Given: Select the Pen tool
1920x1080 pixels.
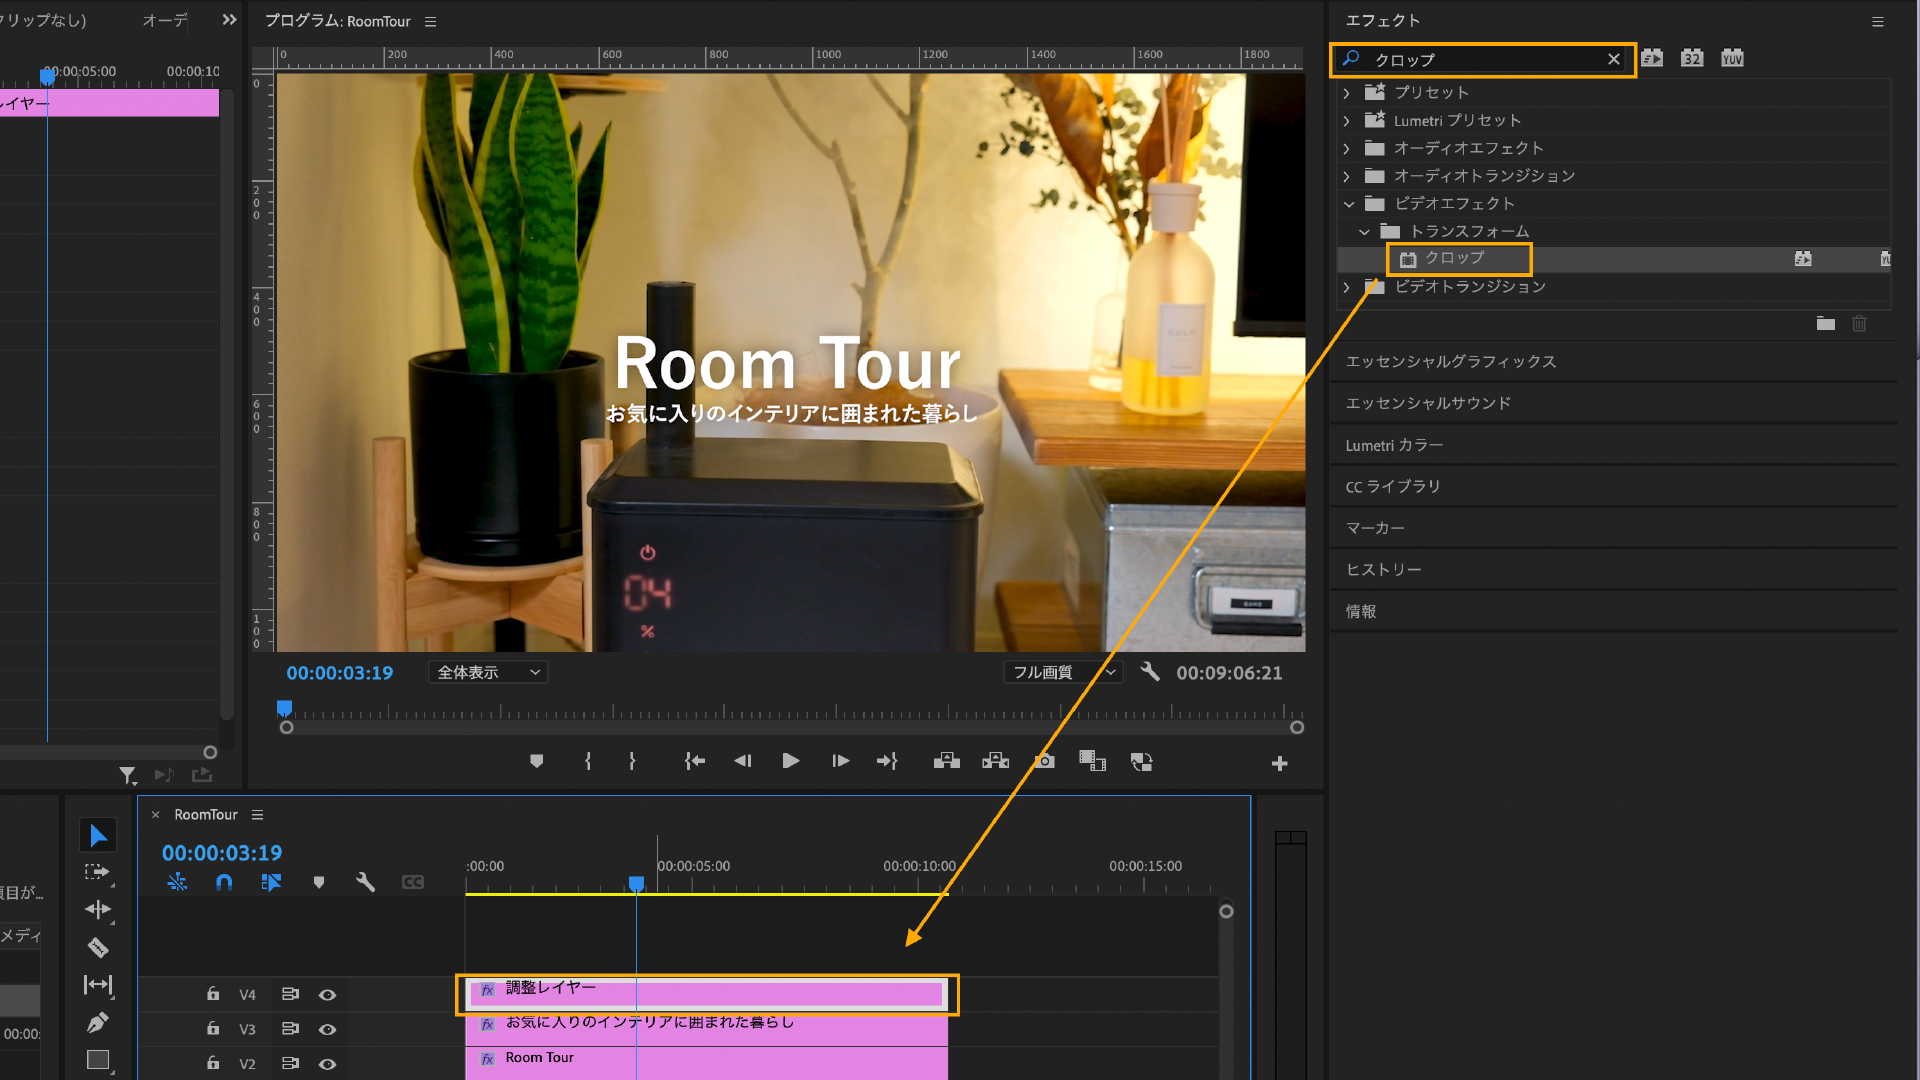Looking at the screenshot, I should tap(97, 1022).
